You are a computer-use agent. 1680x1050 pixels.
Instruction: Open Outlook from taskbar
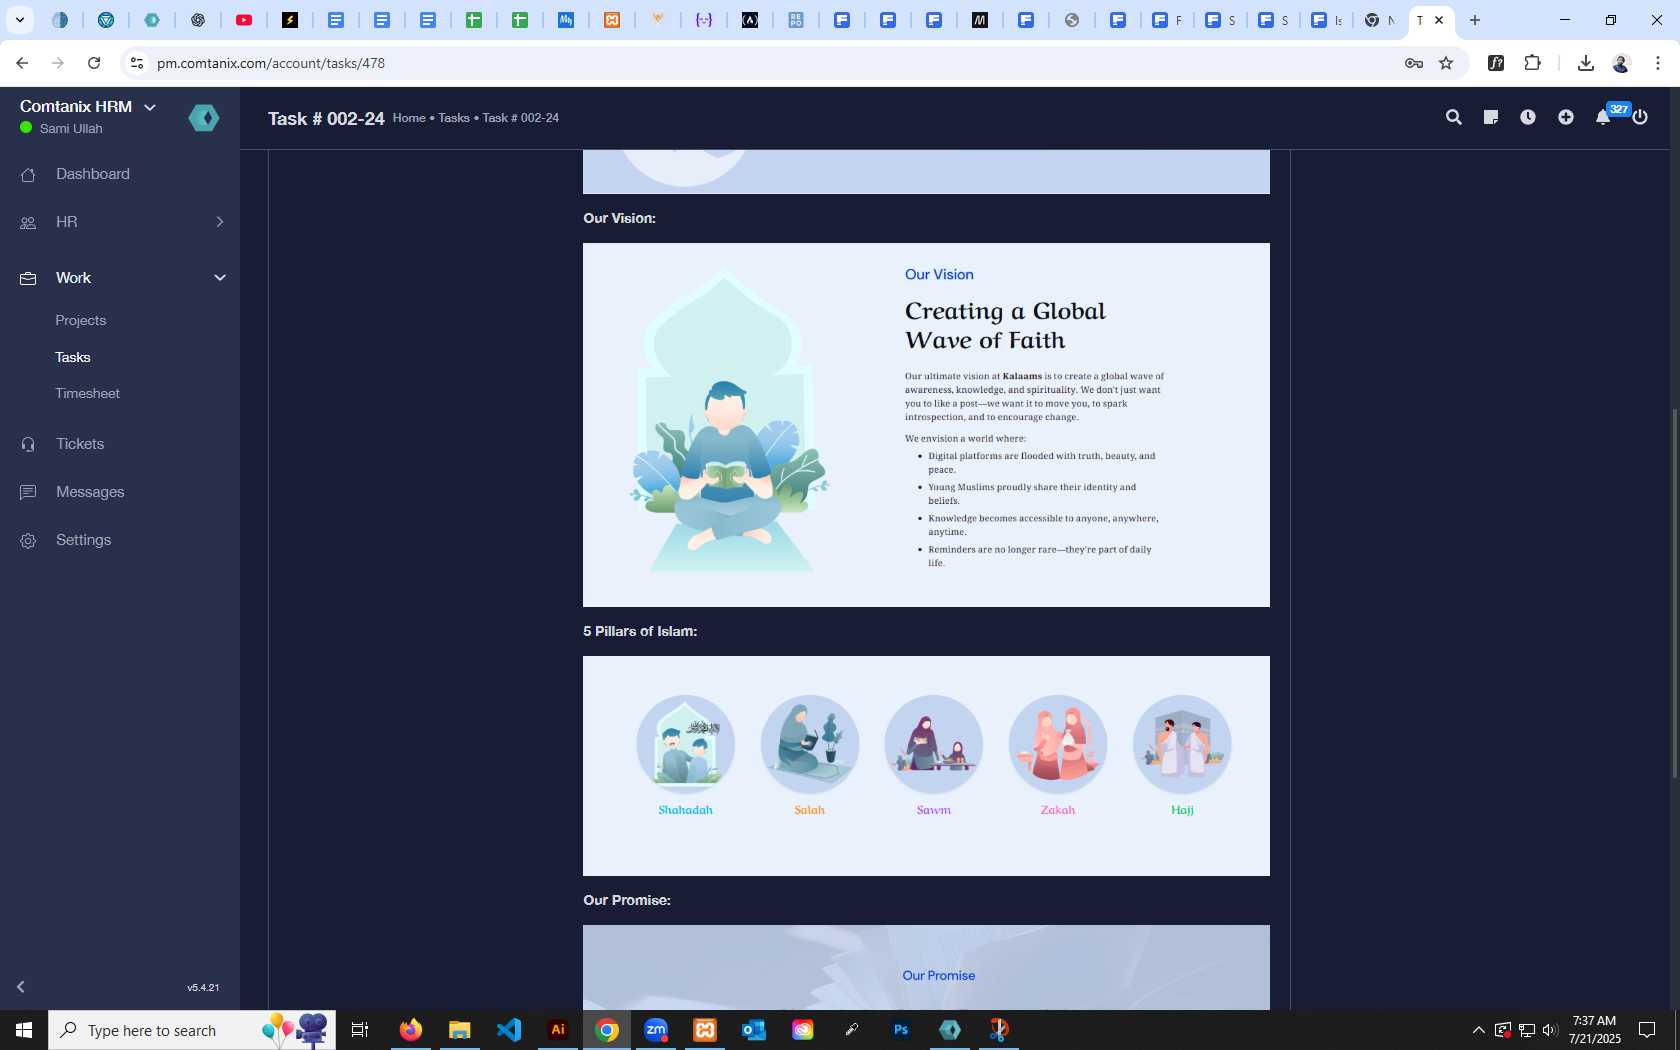pyautogui.click(x=754, y=1030)
